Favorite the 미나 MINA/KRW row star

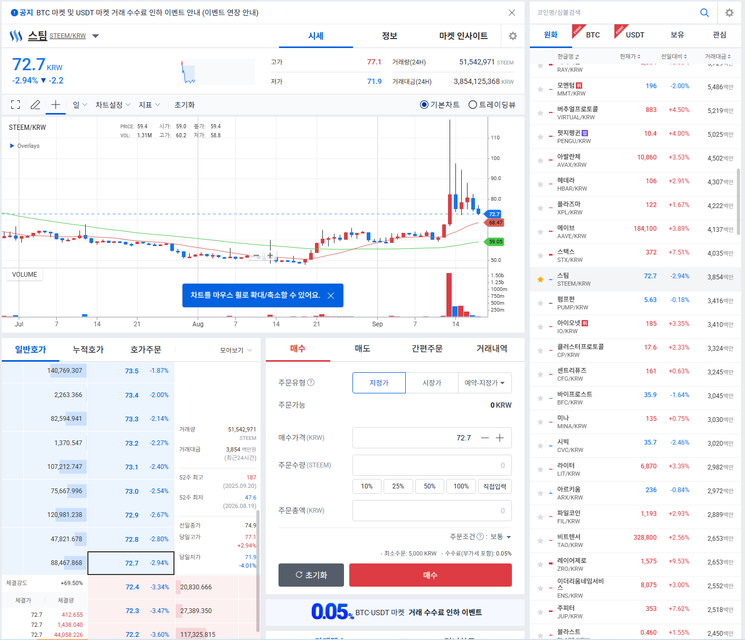click(x=540, y=422)
